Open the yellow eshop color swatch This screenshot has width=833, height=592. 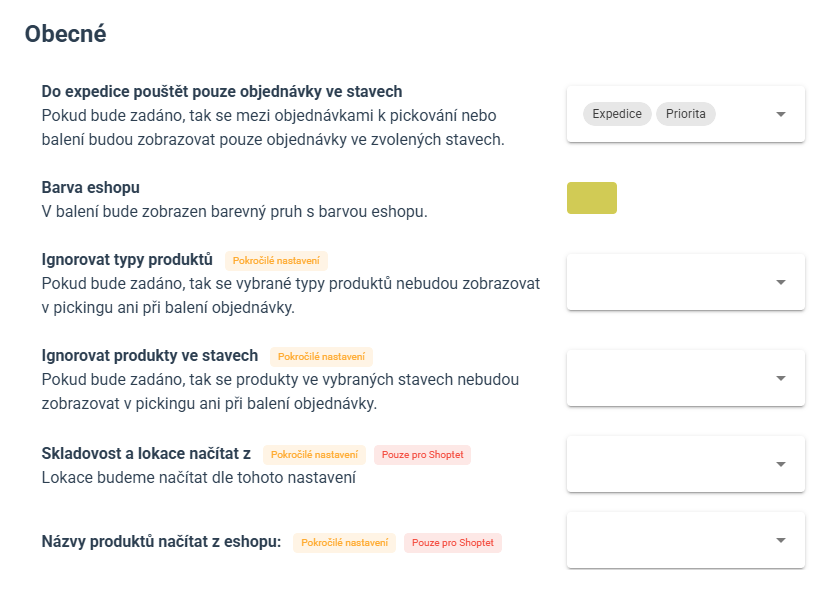[592, 198]
